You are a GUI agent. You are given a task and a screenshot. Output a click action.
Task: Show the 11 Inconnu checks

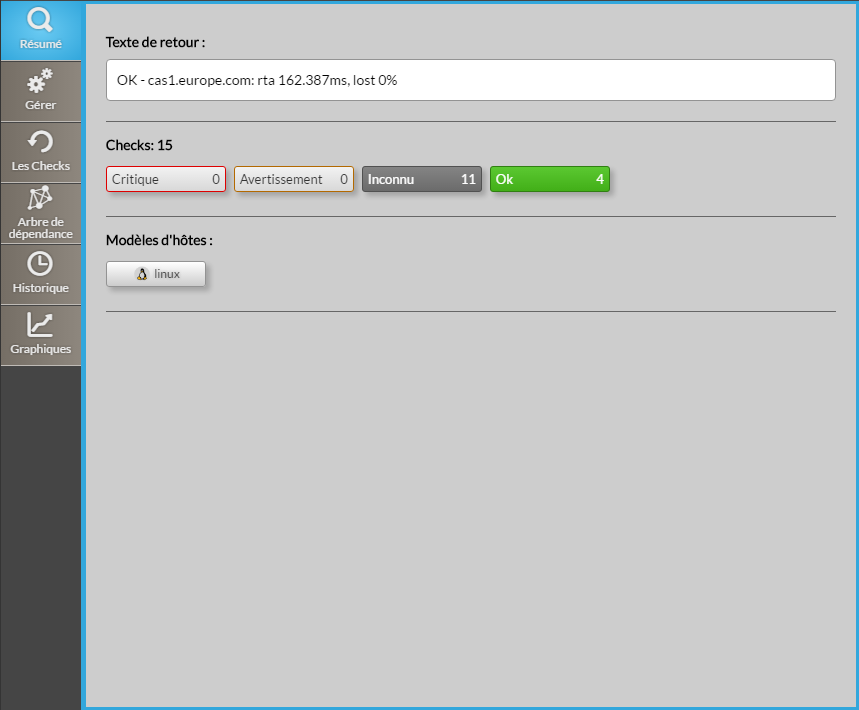[422, 179]
